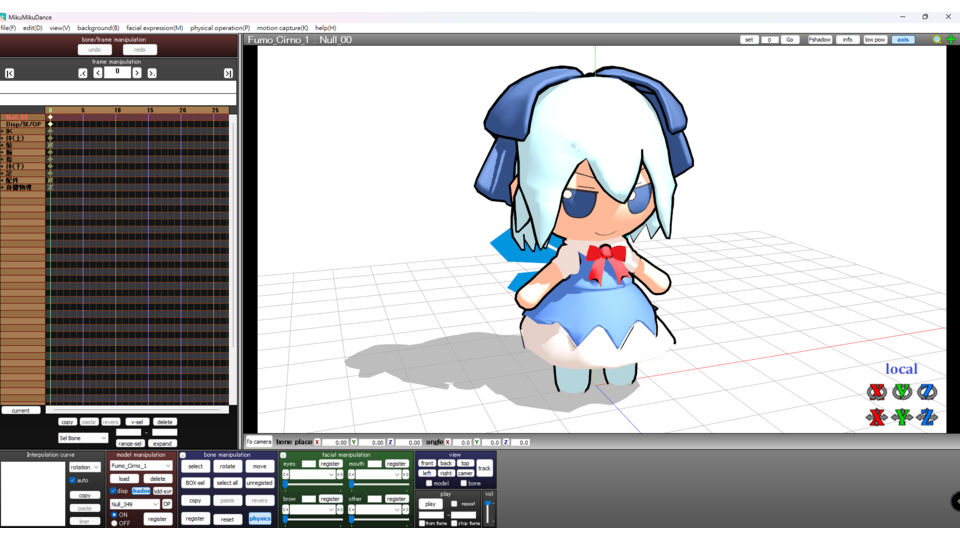The image size is (960, 540).
Task: Open the rotation interpolation dropdown
Action: (x=84, y=467)
